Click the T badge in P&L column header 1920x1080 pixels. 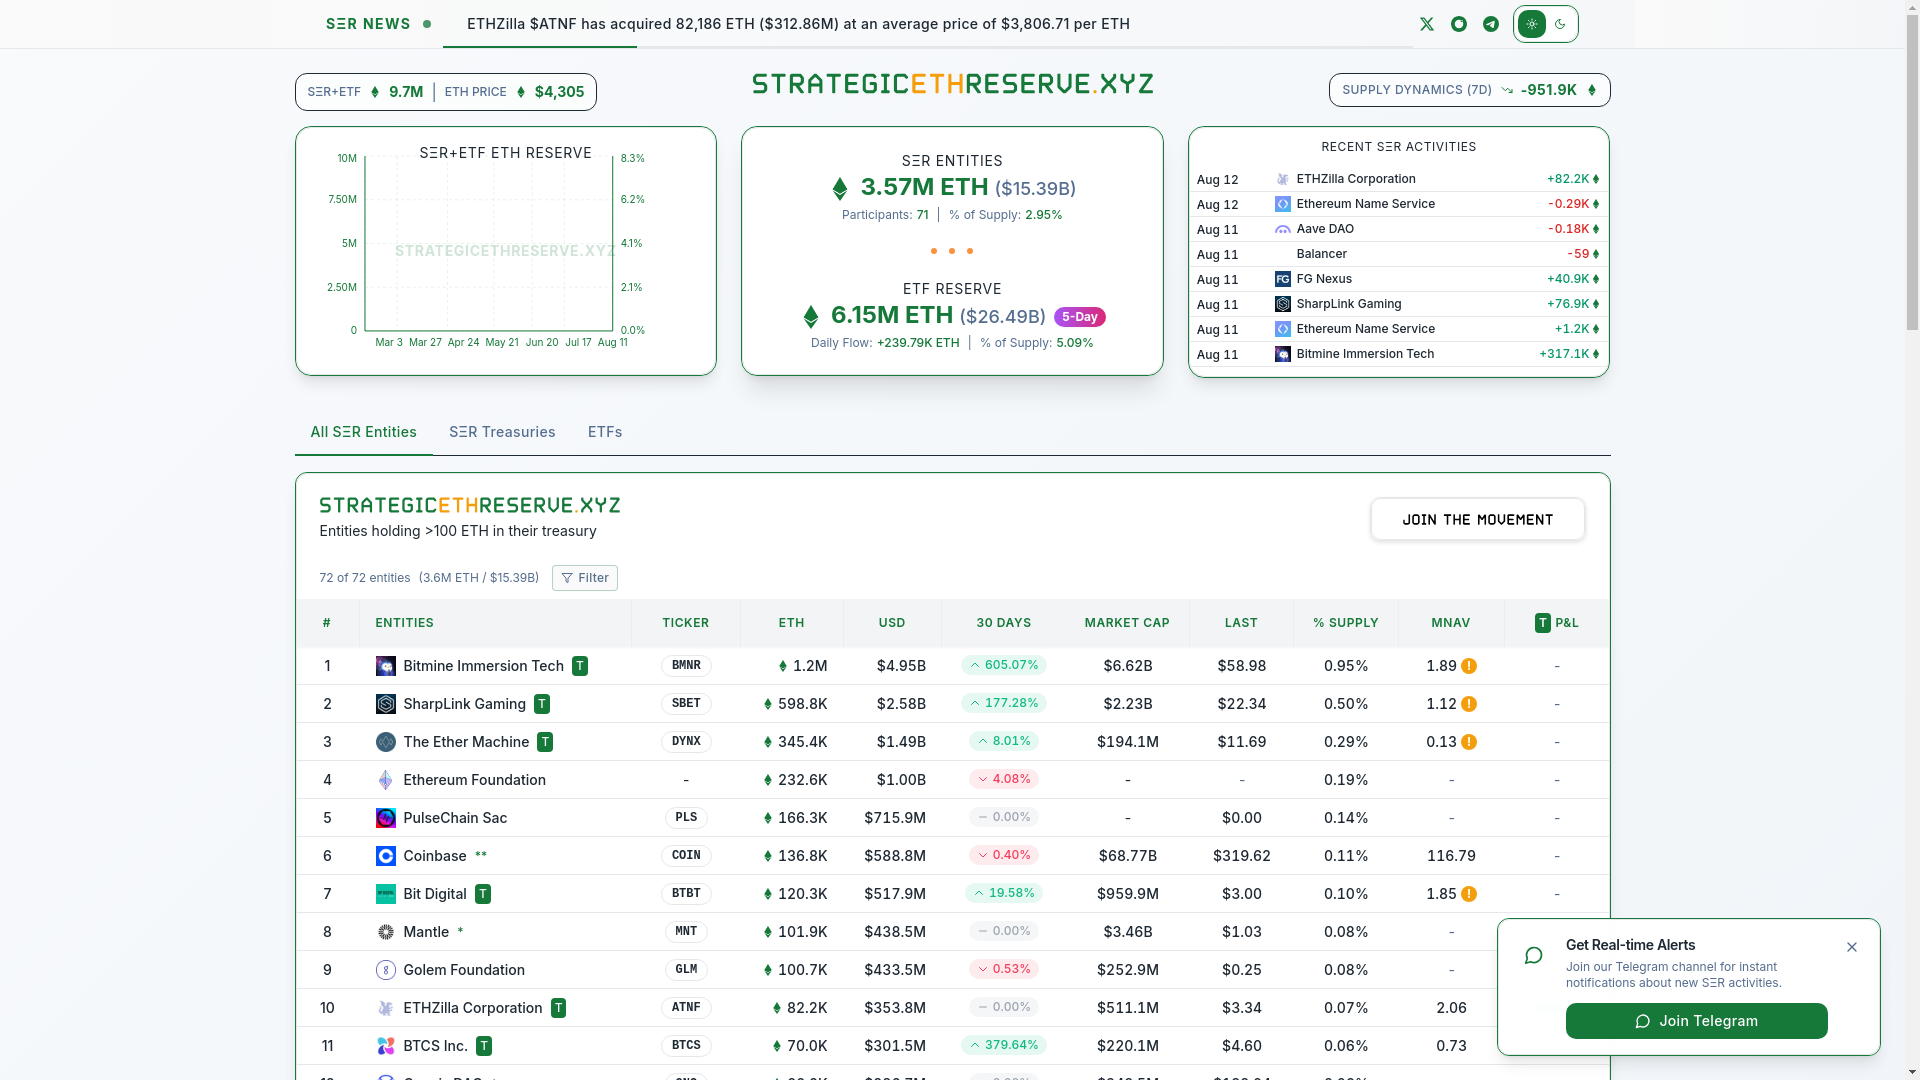point(1543,623)
